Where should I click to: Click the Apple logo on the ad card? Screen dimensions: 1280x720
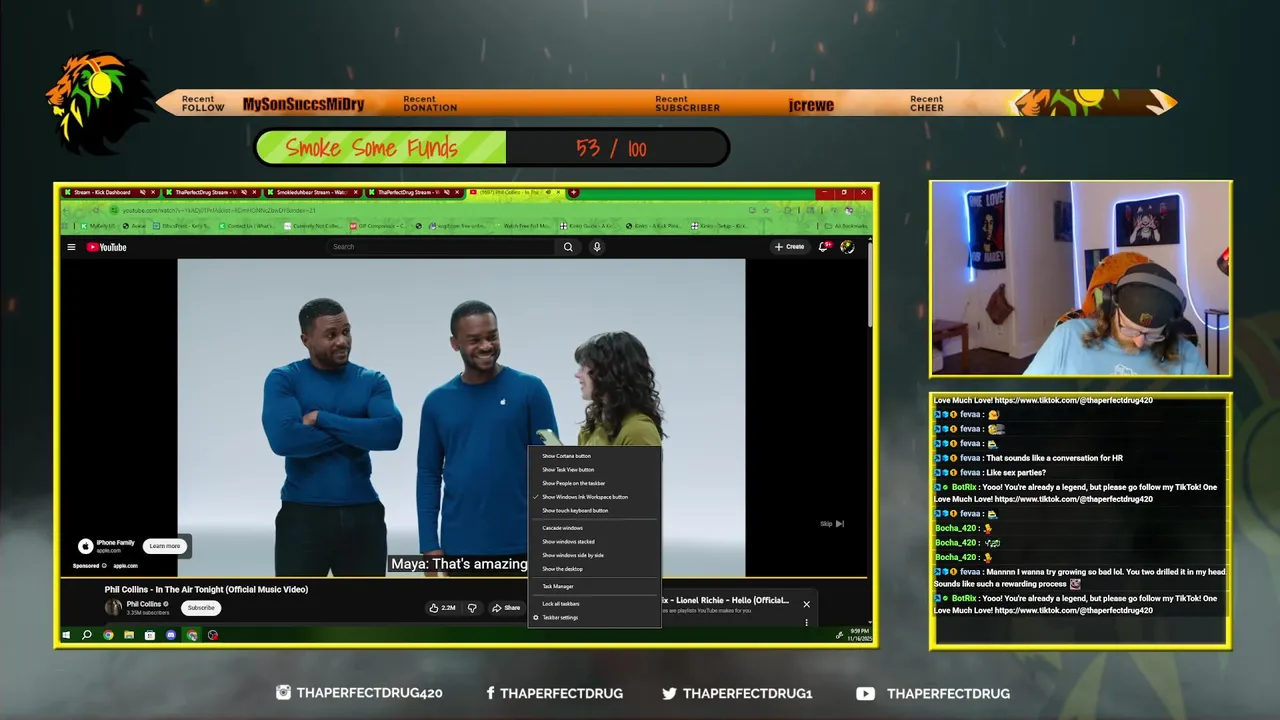85,546
